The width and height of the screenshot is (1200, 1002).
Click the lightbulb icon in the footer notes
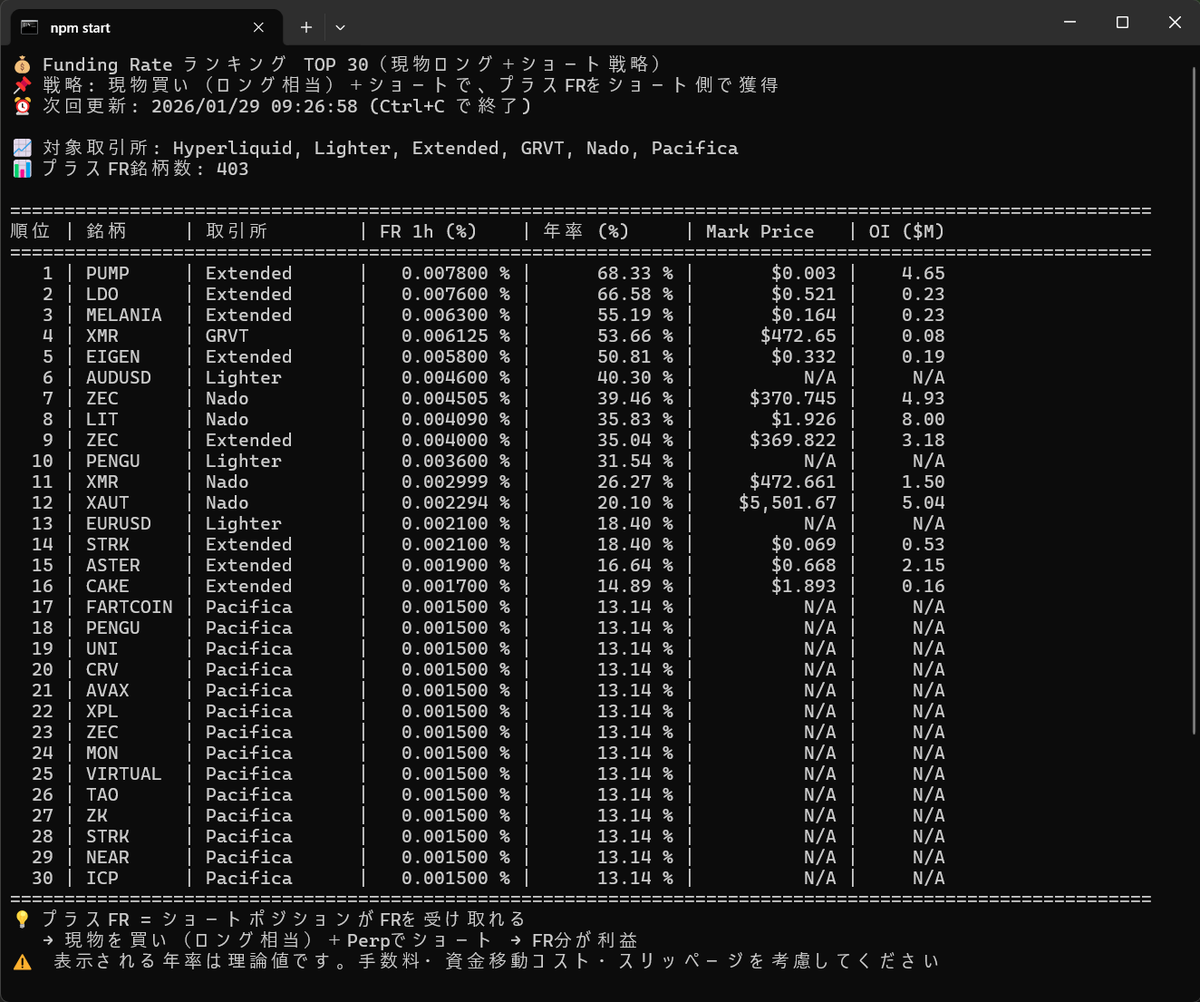coord(22,917)
